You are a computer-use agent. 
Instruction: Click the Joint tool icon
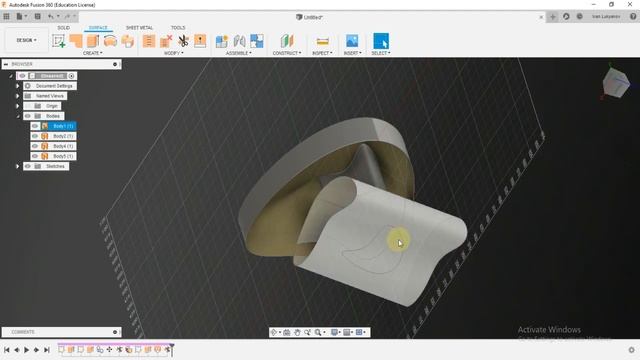(x=240, y=41)
